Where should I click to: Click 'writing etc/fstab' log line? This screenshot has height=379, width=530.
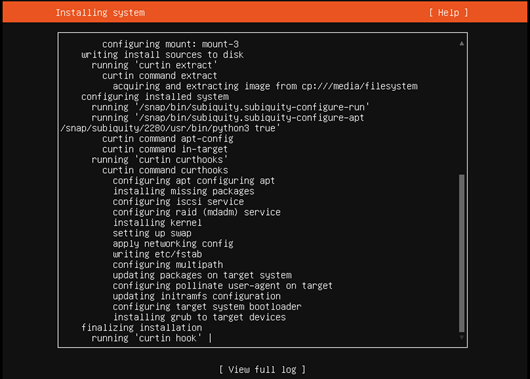pos(157,254)
